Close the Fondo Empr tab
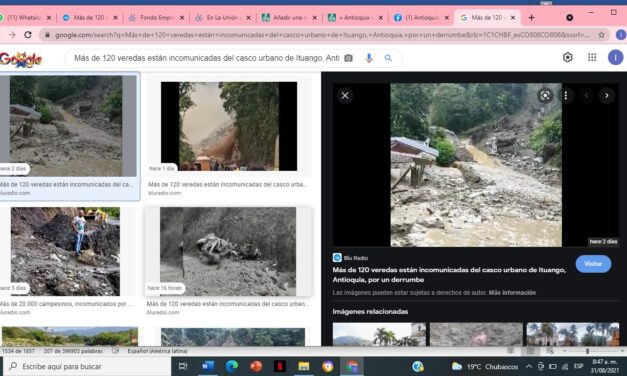627x376 pixels. (182, 18)
